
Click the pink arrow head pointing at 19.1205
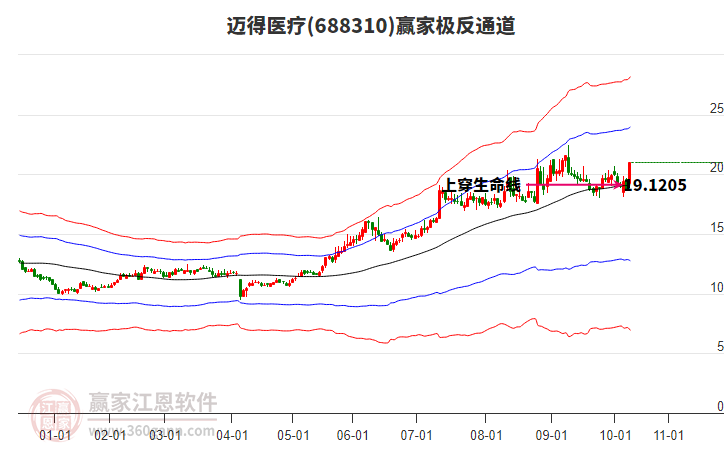pos(620,185)
